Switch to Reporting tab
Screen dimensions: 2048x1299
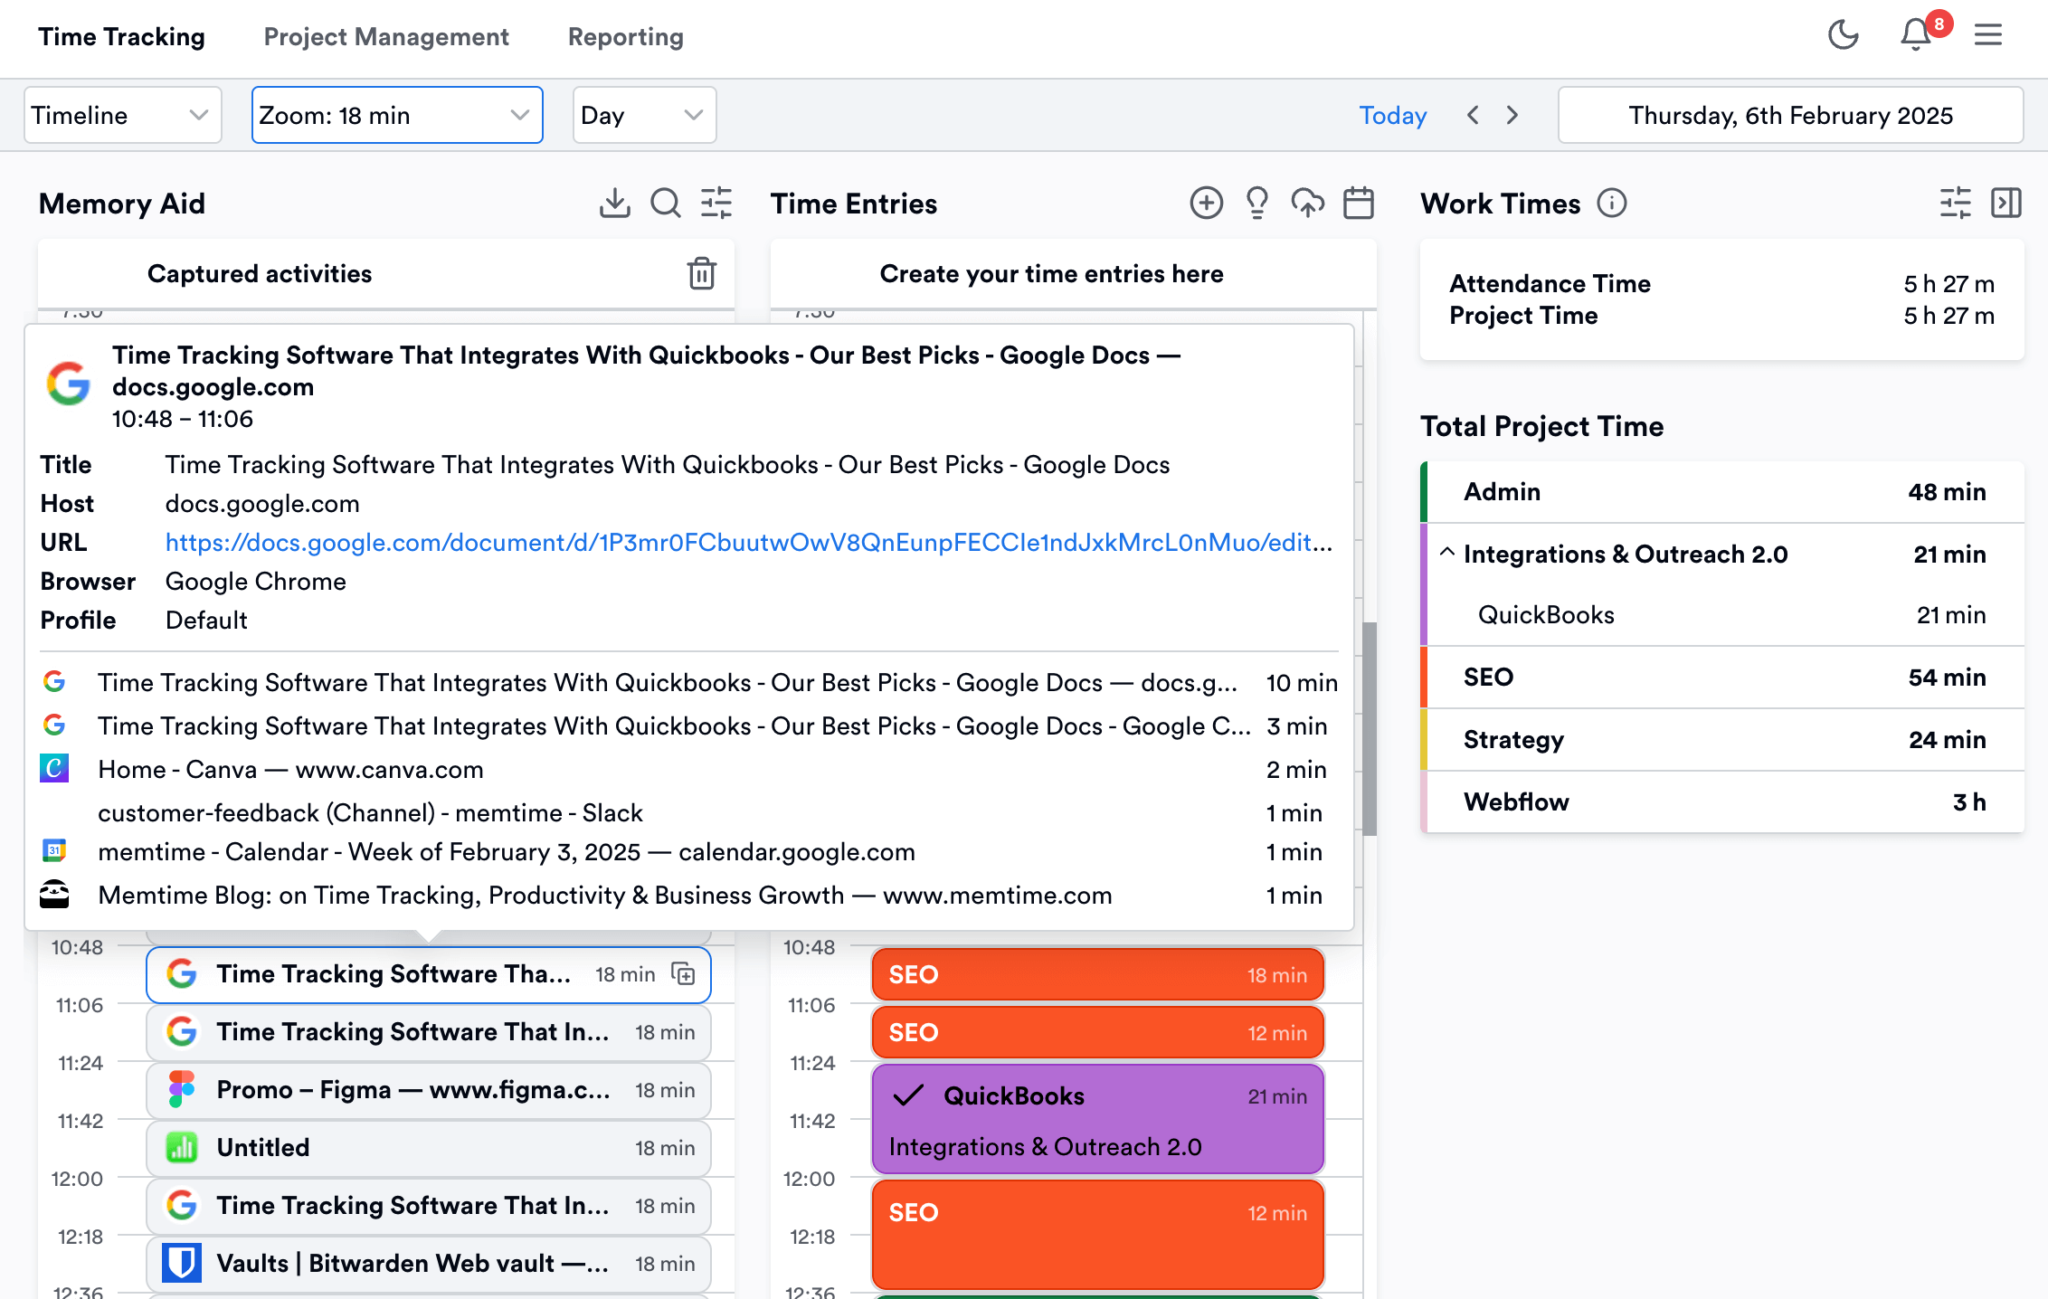pos(626,37)
